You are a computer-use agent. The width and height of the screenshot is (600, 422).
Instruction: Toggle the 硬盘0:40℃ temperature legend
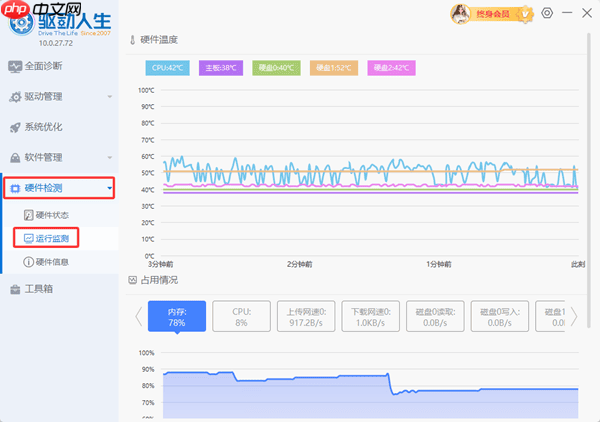(x=276, y=68)
